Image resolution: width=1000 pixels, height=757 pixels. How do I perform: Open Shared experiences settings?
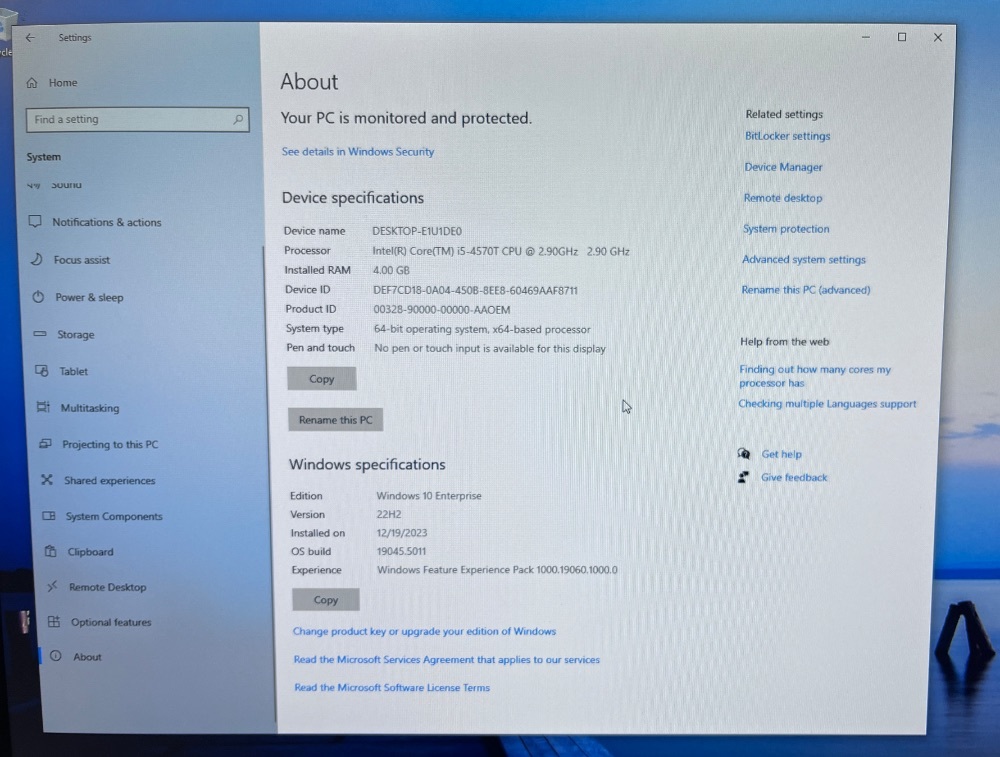point(110,481)
